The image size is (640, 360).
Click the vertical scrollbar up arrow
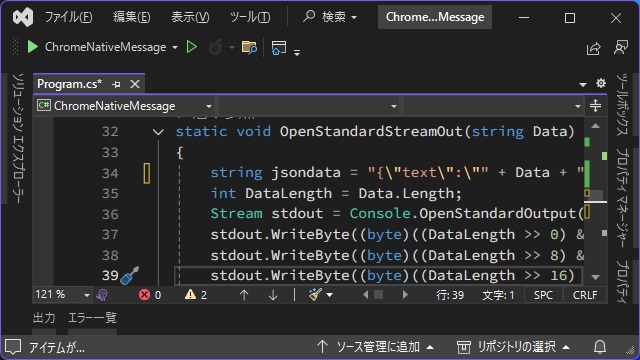pos(596,126)
